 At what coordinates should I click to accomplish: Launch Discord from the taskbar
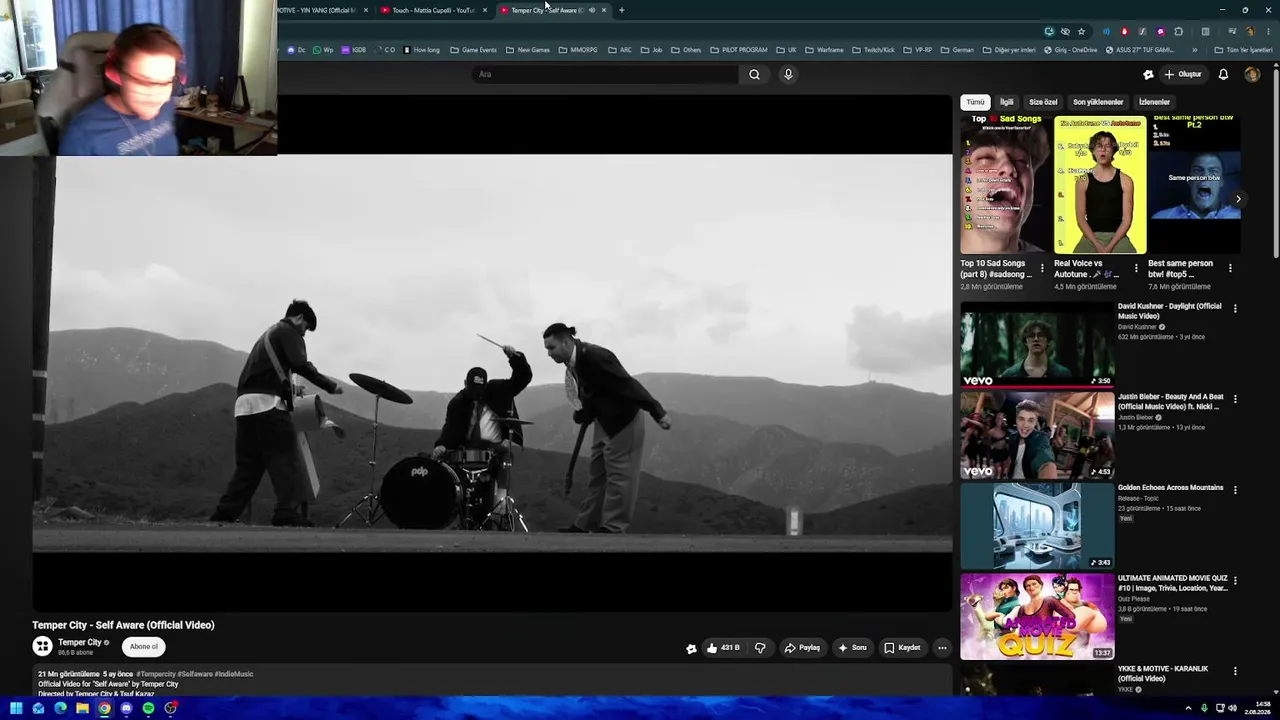point(126,708)
